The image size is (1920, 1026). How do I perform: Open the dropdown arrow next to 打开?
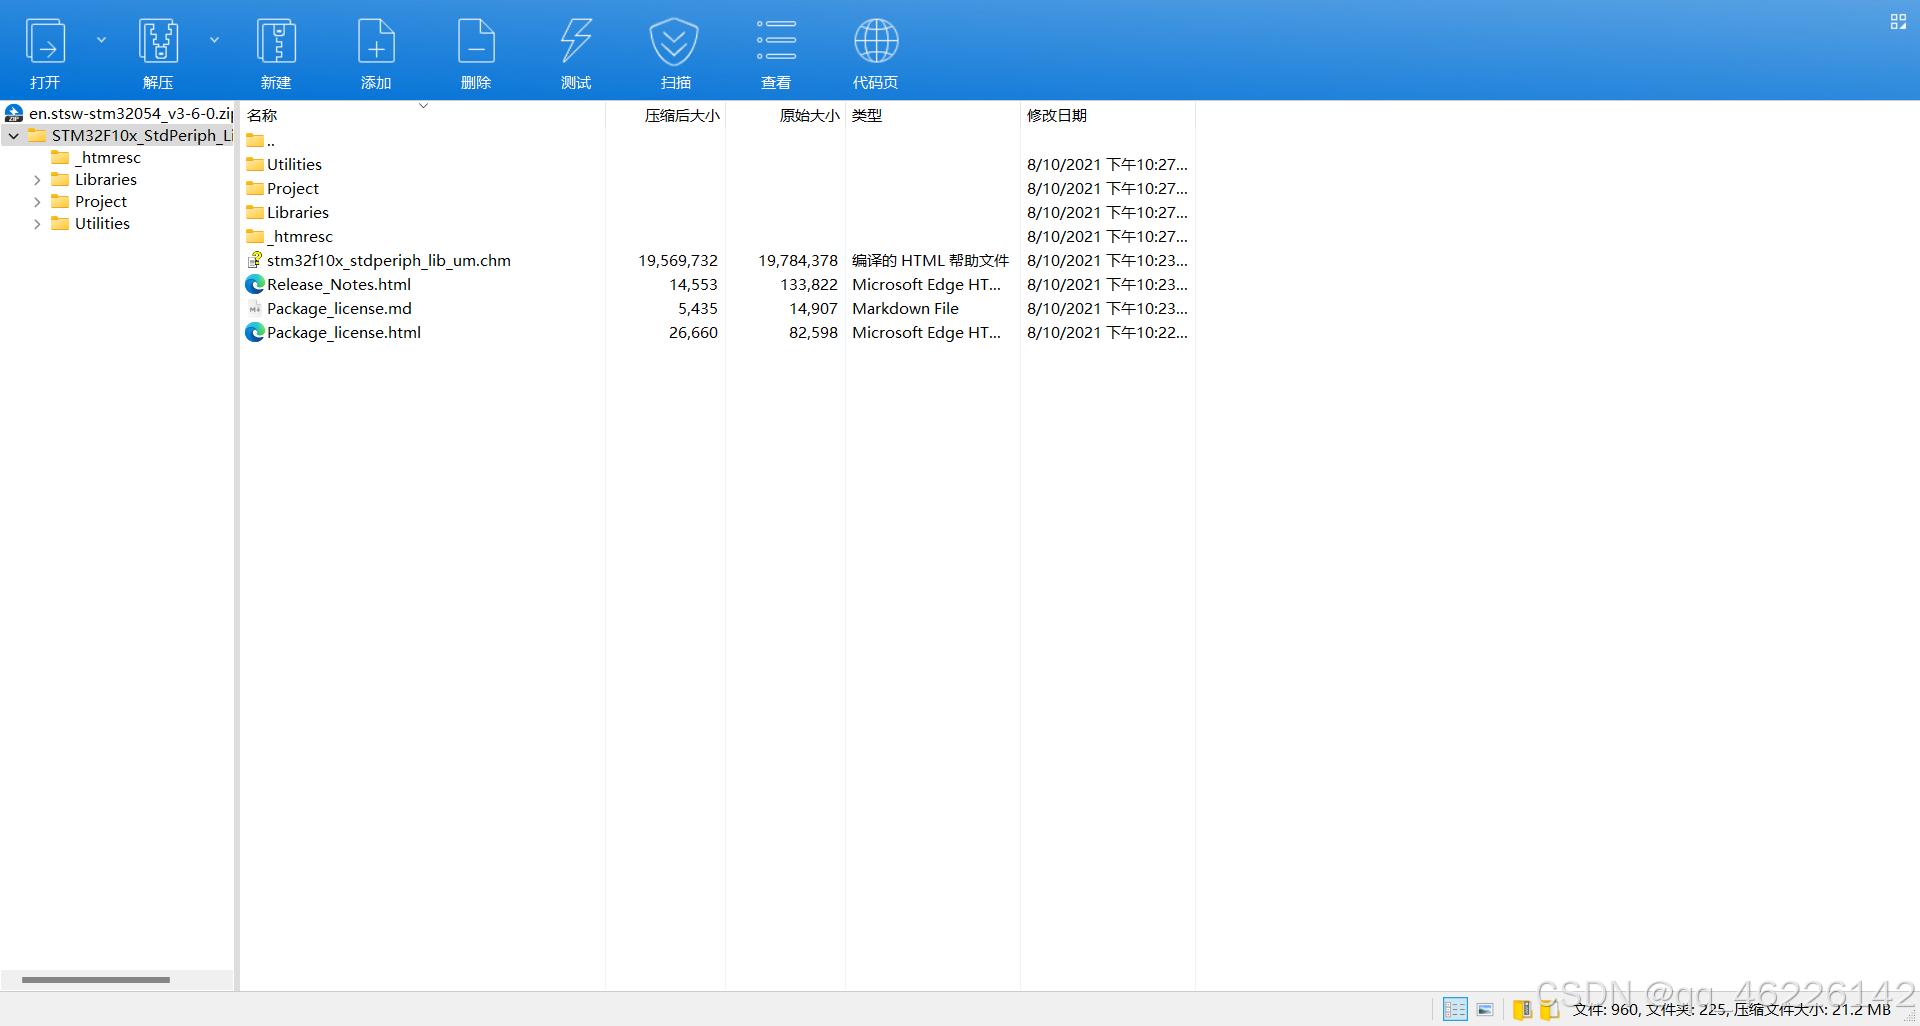pyautogui.click(x=101, y=40)
